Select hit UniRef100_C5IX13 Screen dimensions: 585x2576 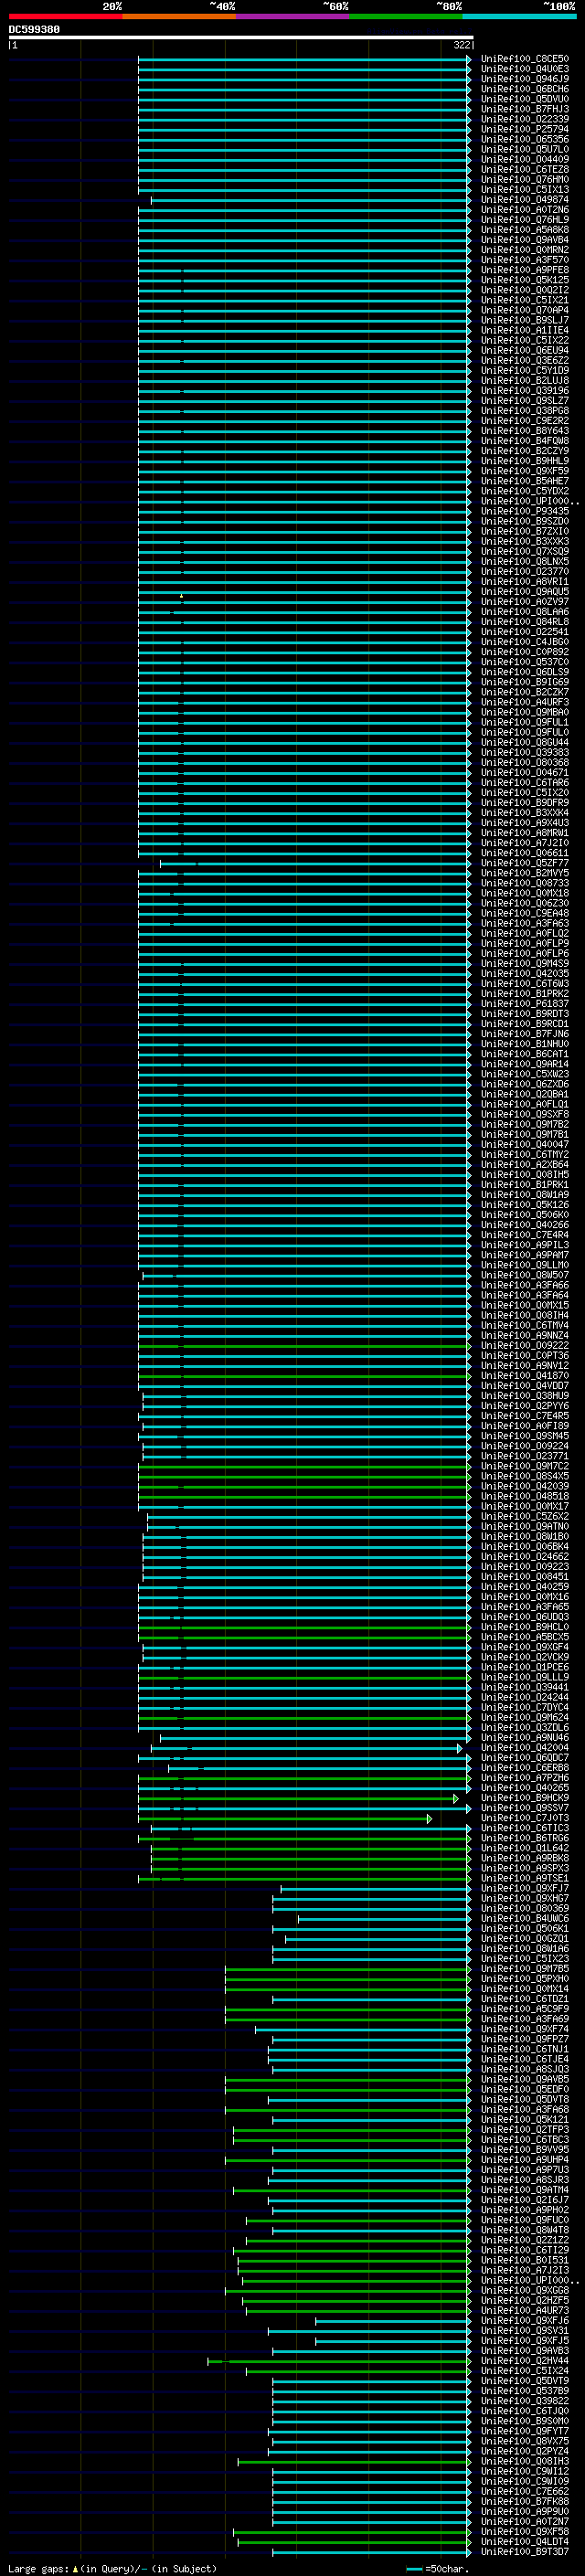pos(525,189)
